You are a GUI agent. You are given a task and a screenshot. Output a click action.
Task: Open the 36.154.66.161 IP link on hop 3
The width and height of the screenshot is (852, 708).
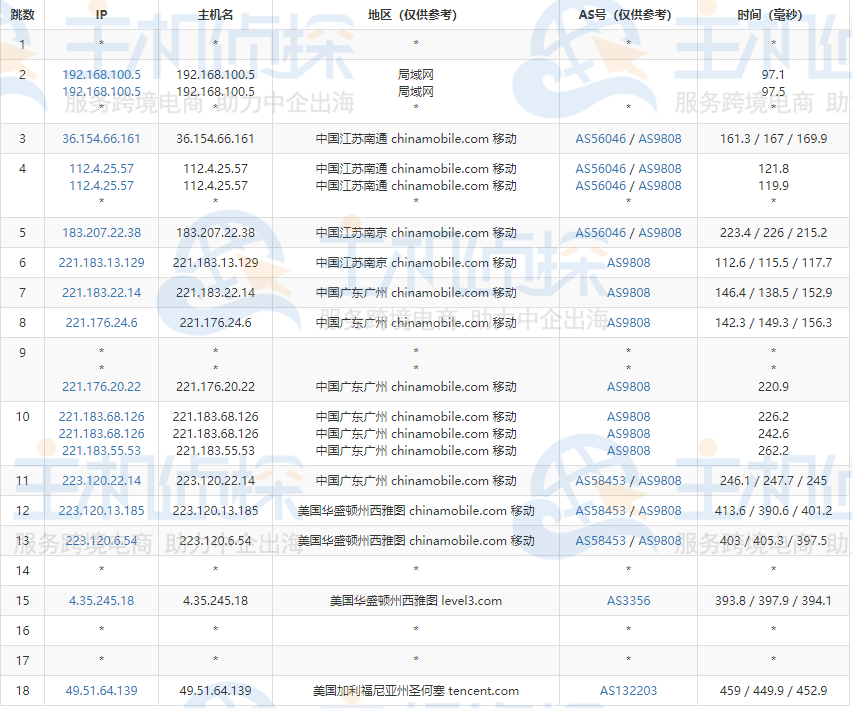[x=101, y=139]
